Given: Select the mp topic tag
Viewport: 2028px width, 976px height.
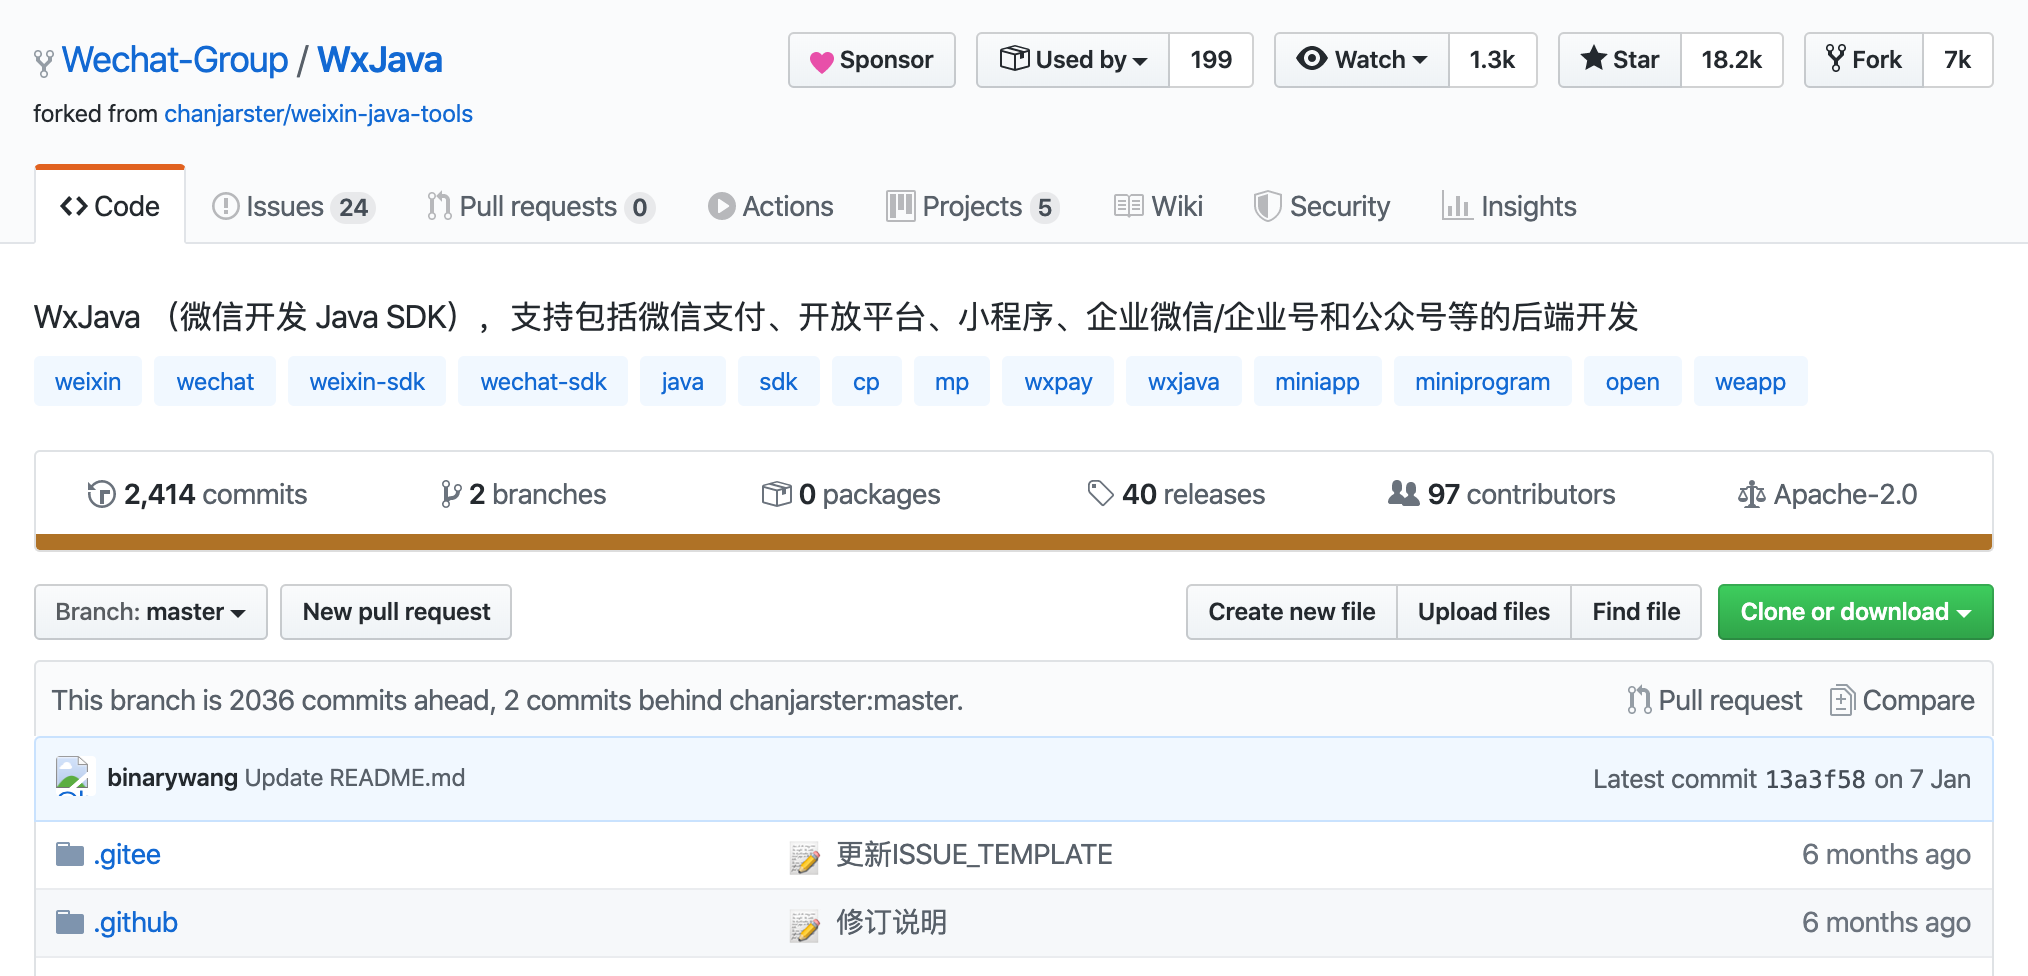Looking at the screenshot, I should (x=952, y=381).
